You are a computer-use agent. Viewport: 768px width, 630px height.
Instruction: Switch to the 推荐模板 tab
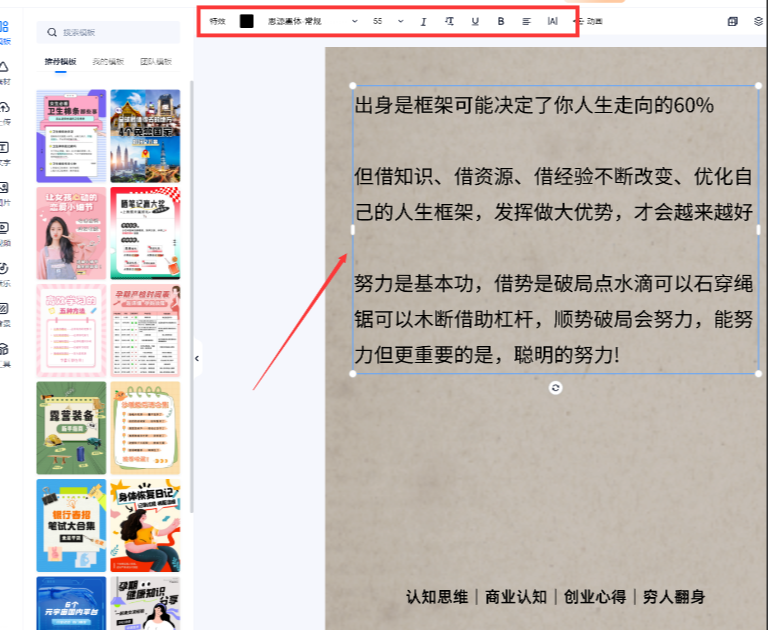[x=61, y=62]
